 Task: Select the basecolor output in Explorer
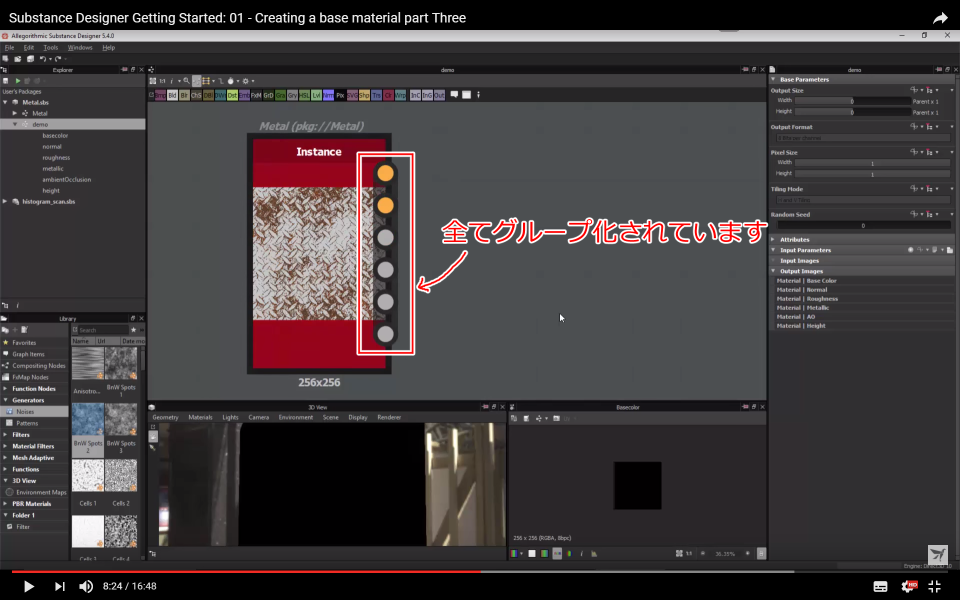(55, 135)
